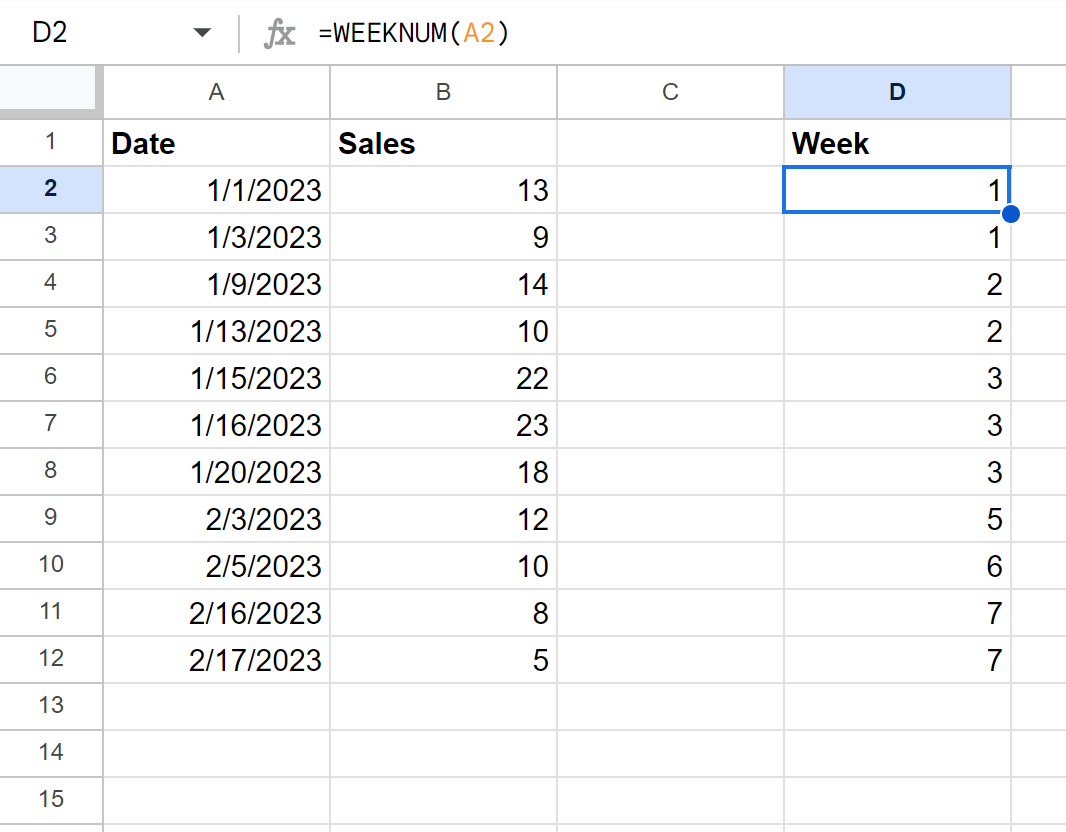The width and height of the screenshot is (1066, 832).
Task: Select sales value 8 cell
Action: click(443, 612)
